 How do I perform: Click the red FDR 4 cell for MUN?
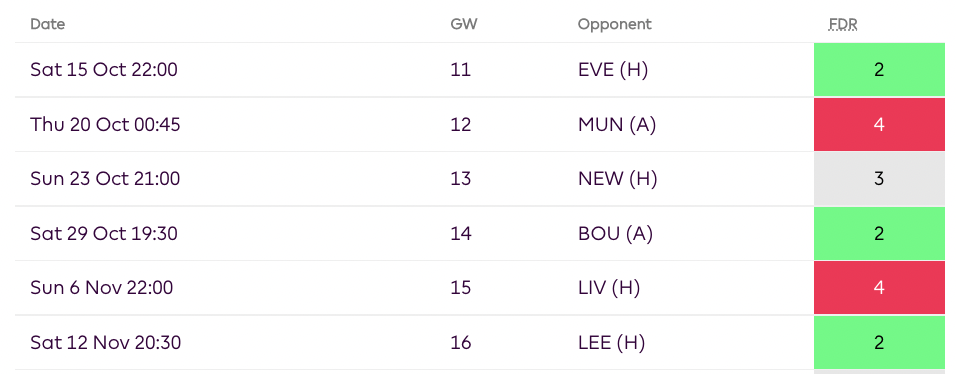pos(879,124)
